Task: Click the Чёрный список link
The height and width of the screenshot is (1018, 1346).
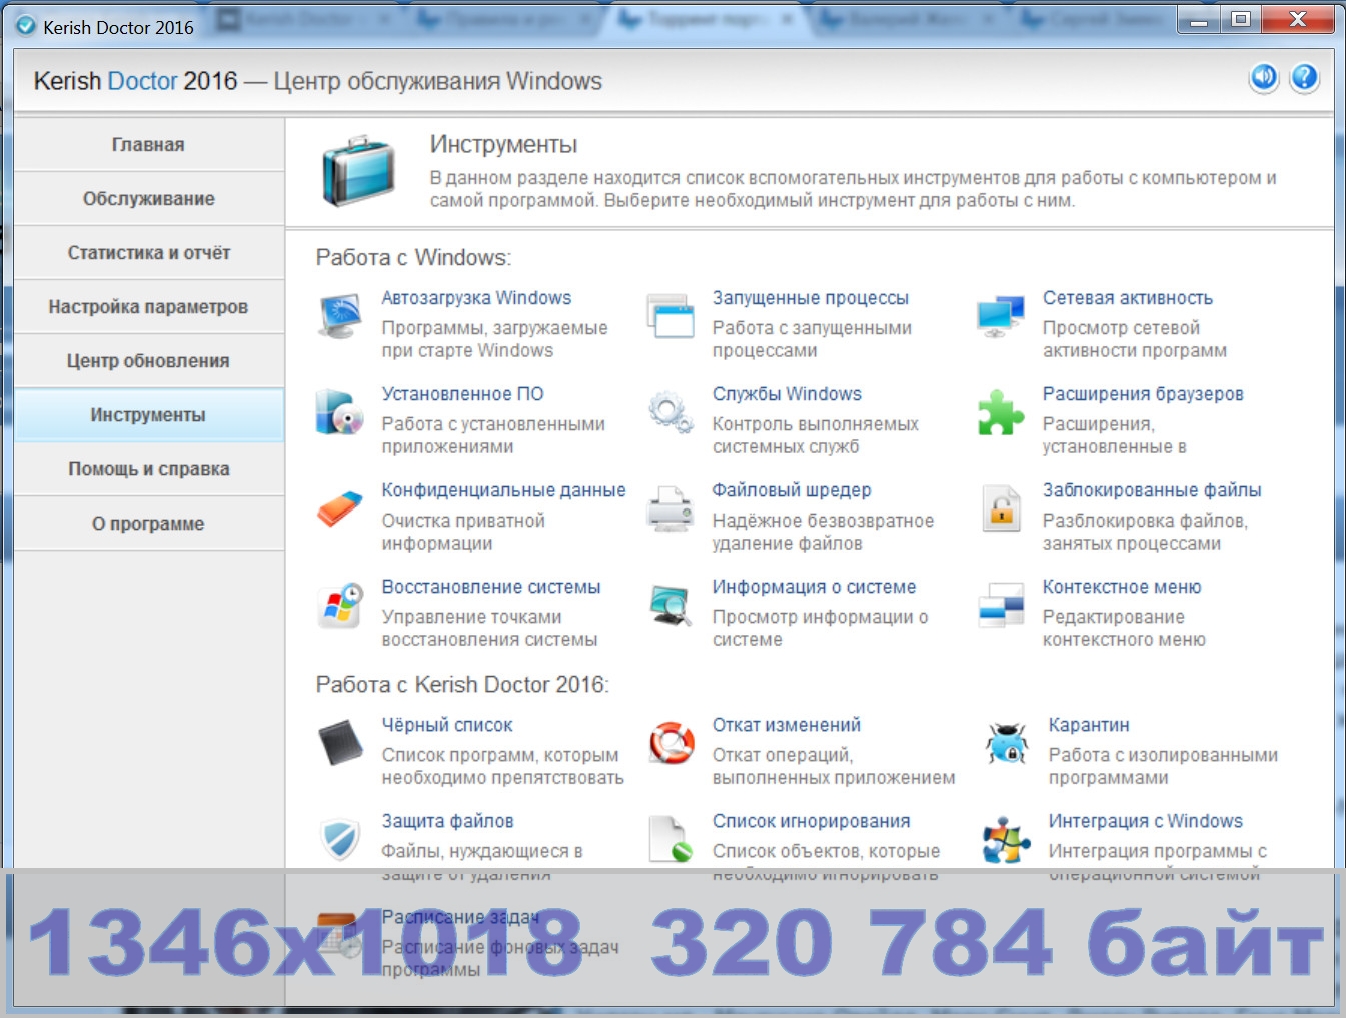Action: tap(446, 725)
